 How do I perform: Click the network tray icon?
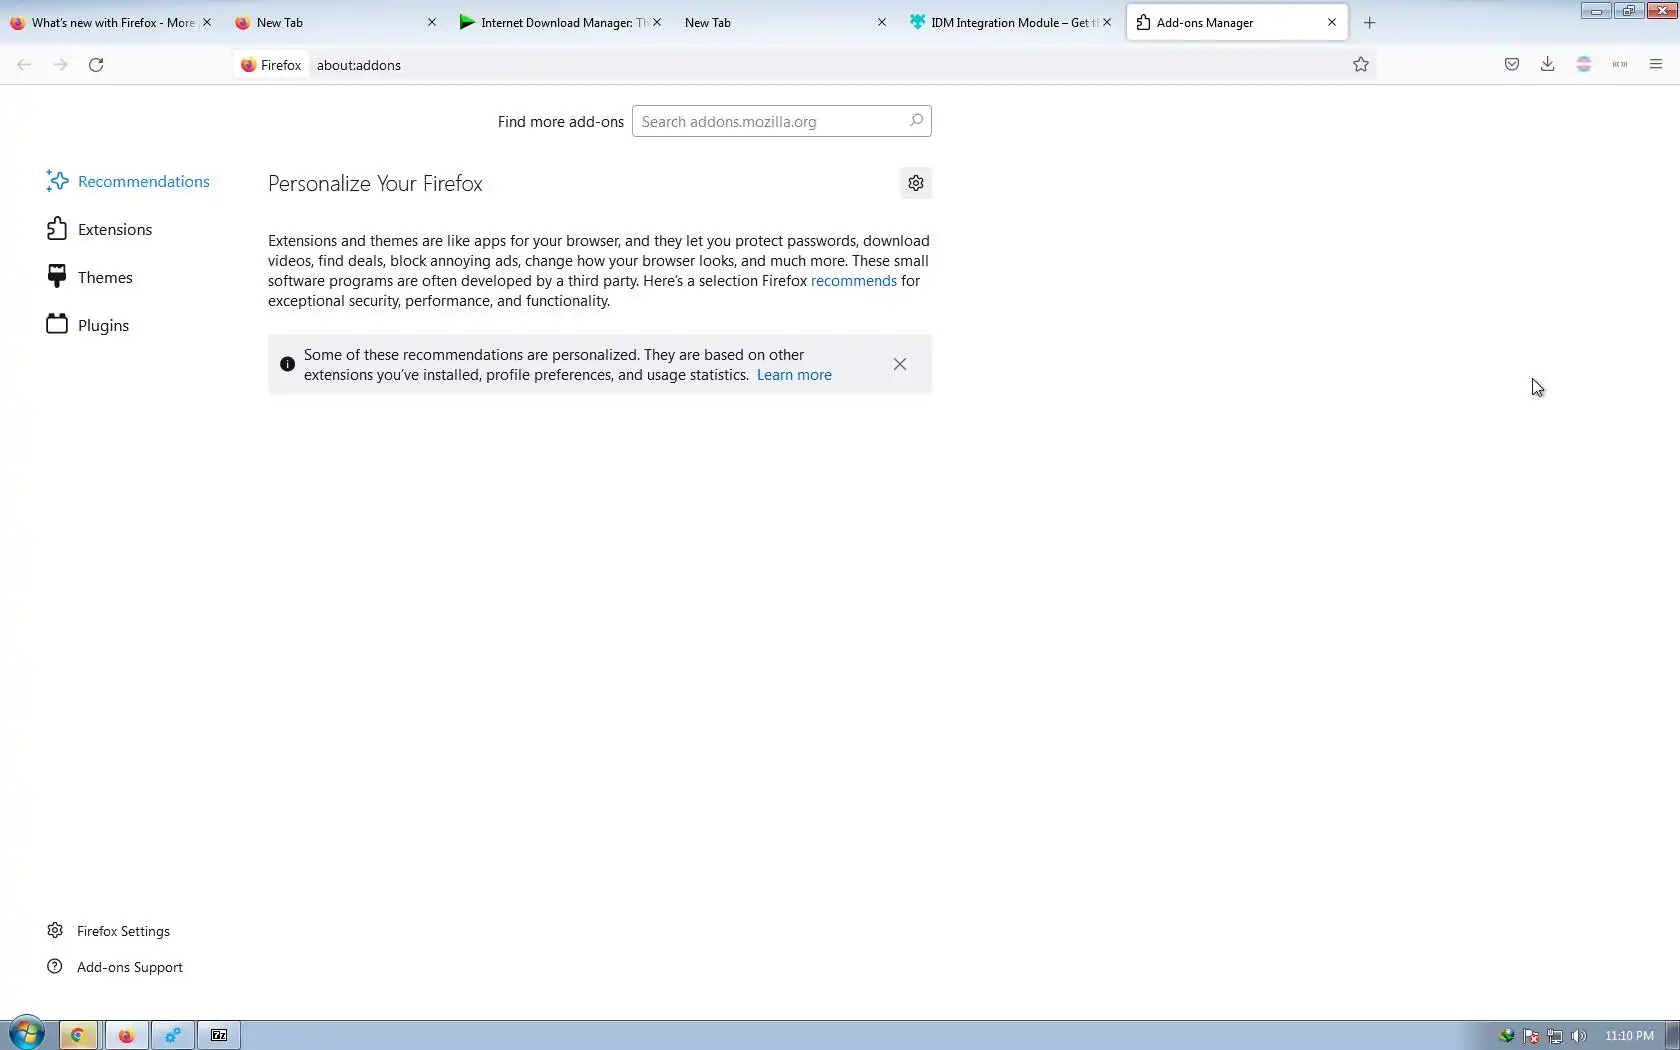(x=1555, y=1036)
